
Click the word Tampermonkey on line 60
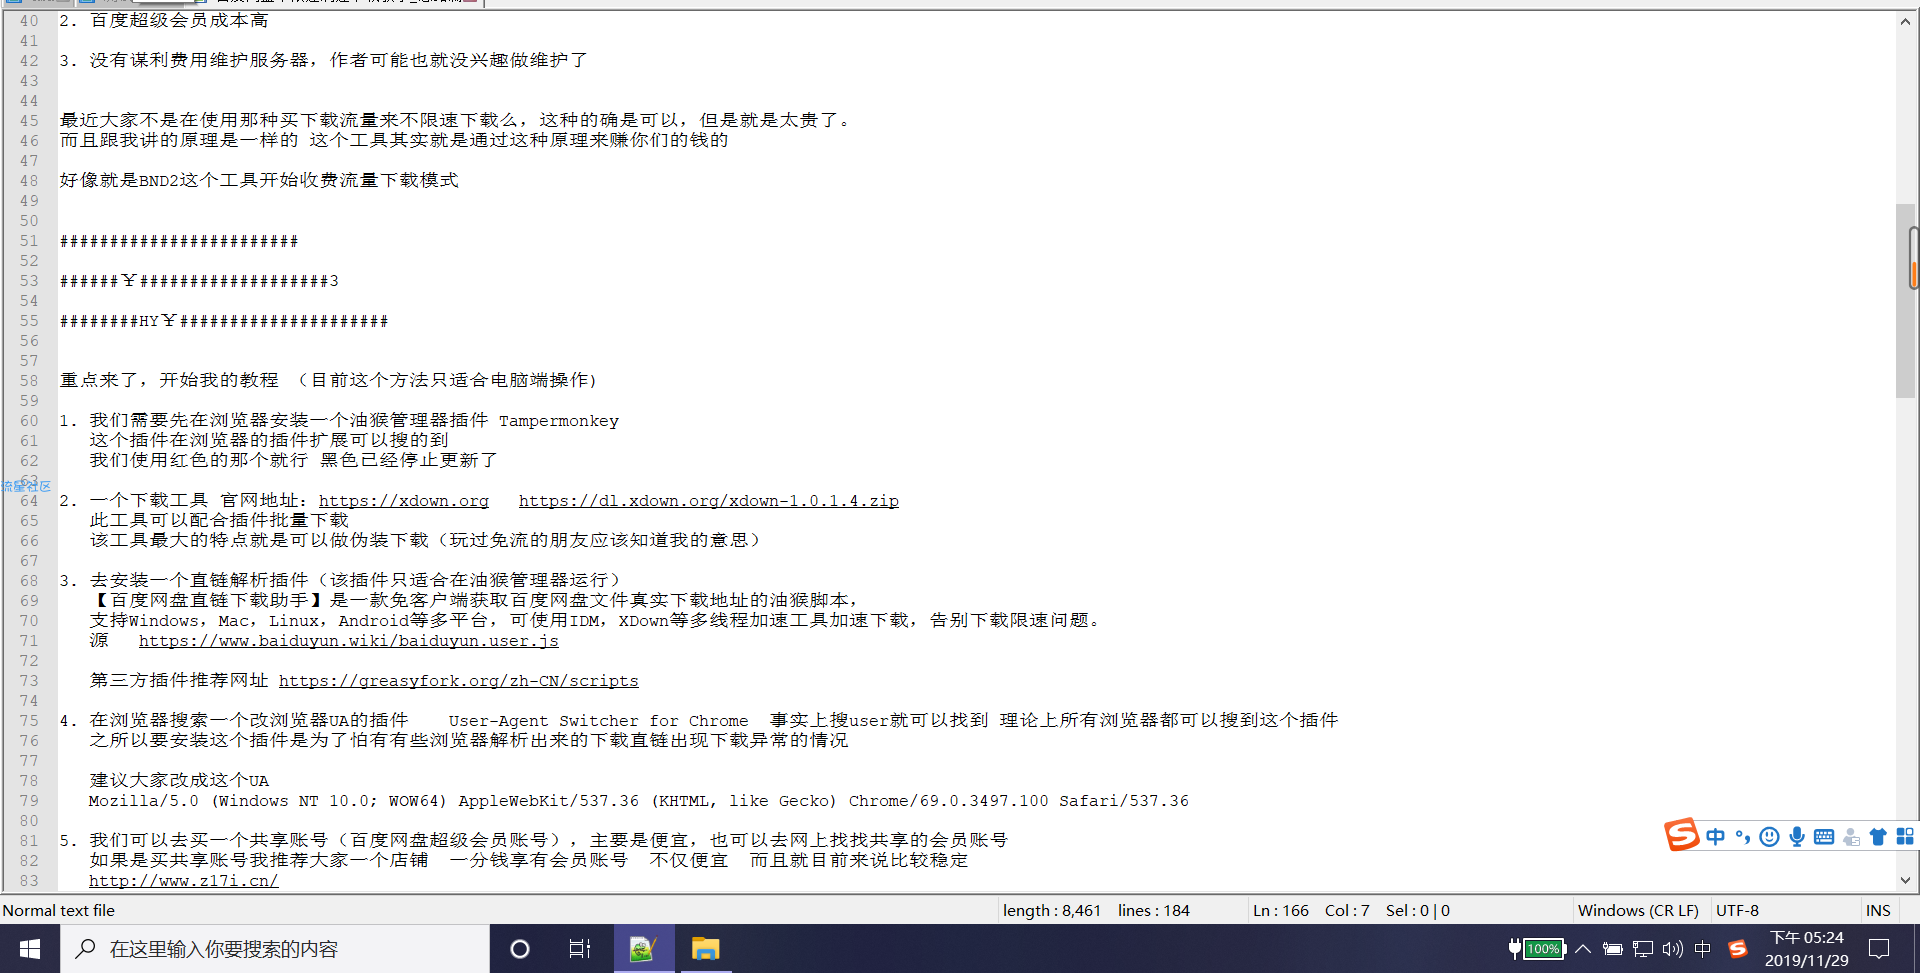[x=559, y=421]
